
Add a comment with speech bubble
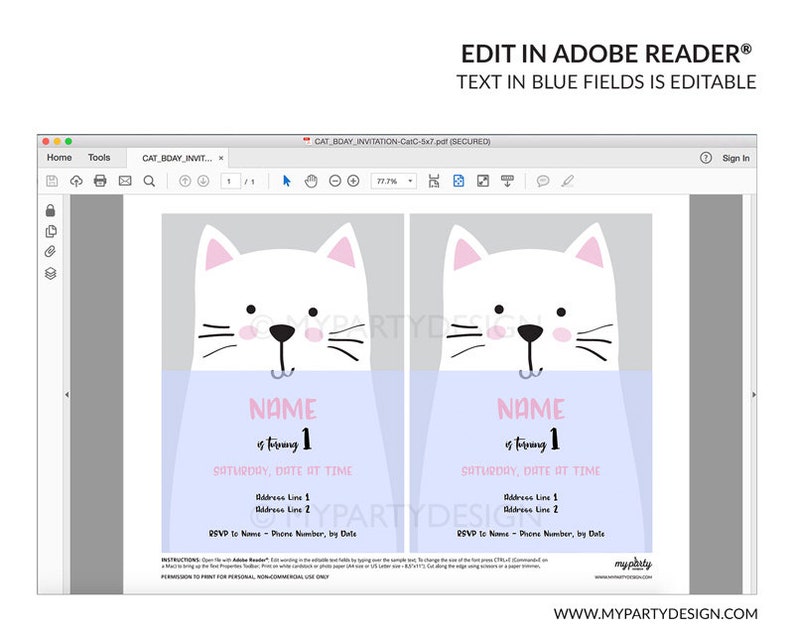[543, 181]
